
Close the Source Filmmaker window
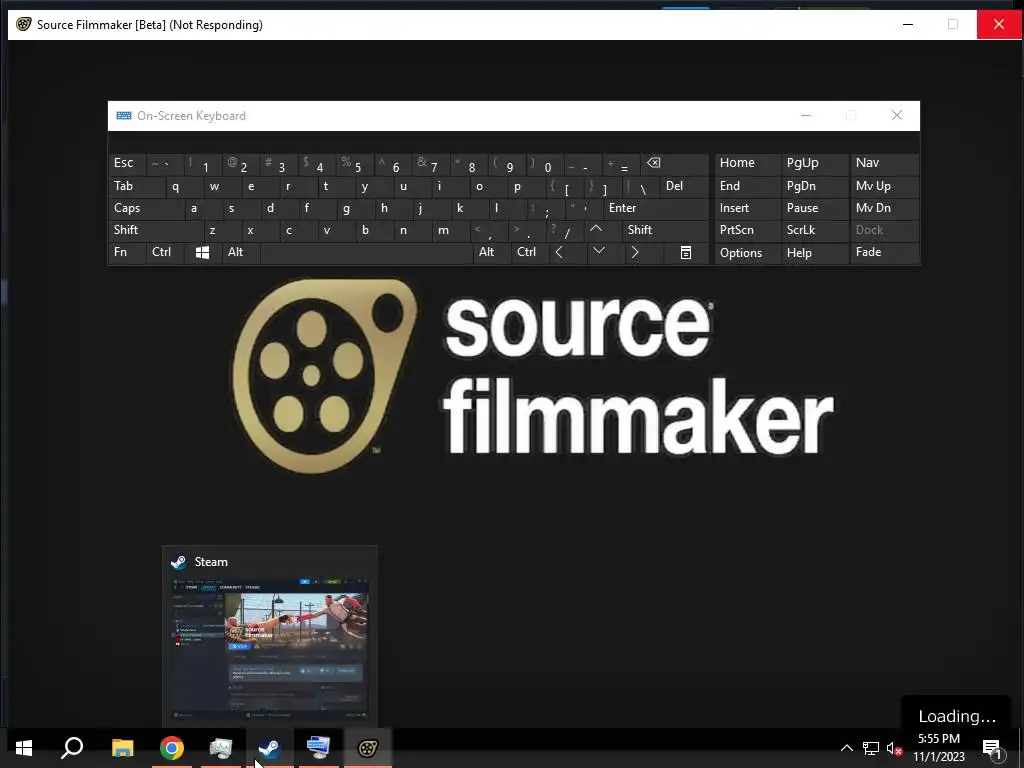click(x=999, y=25)
